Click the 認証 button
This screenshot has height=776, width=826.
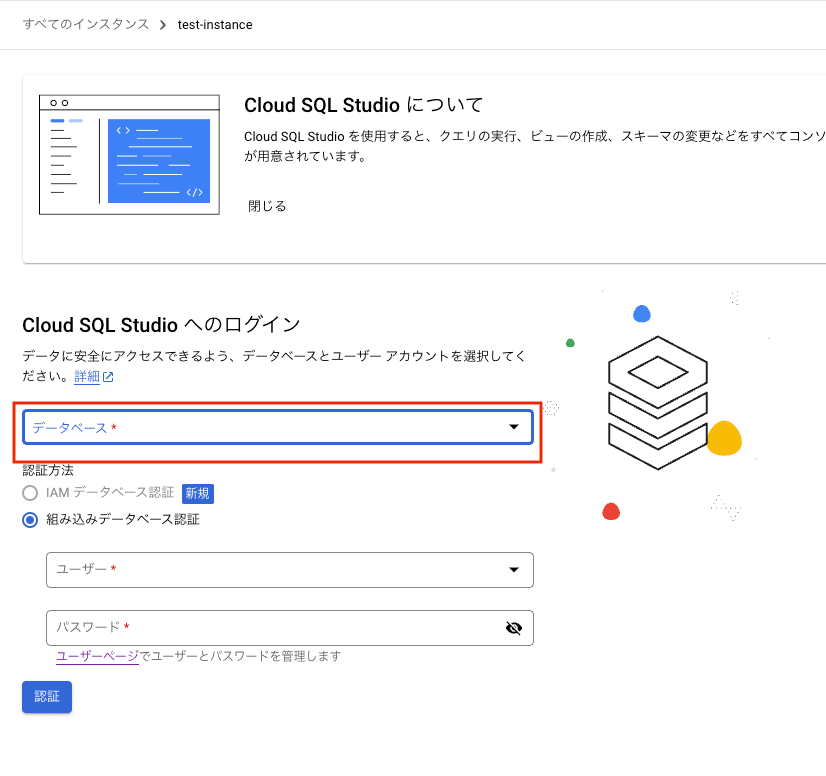47,696
